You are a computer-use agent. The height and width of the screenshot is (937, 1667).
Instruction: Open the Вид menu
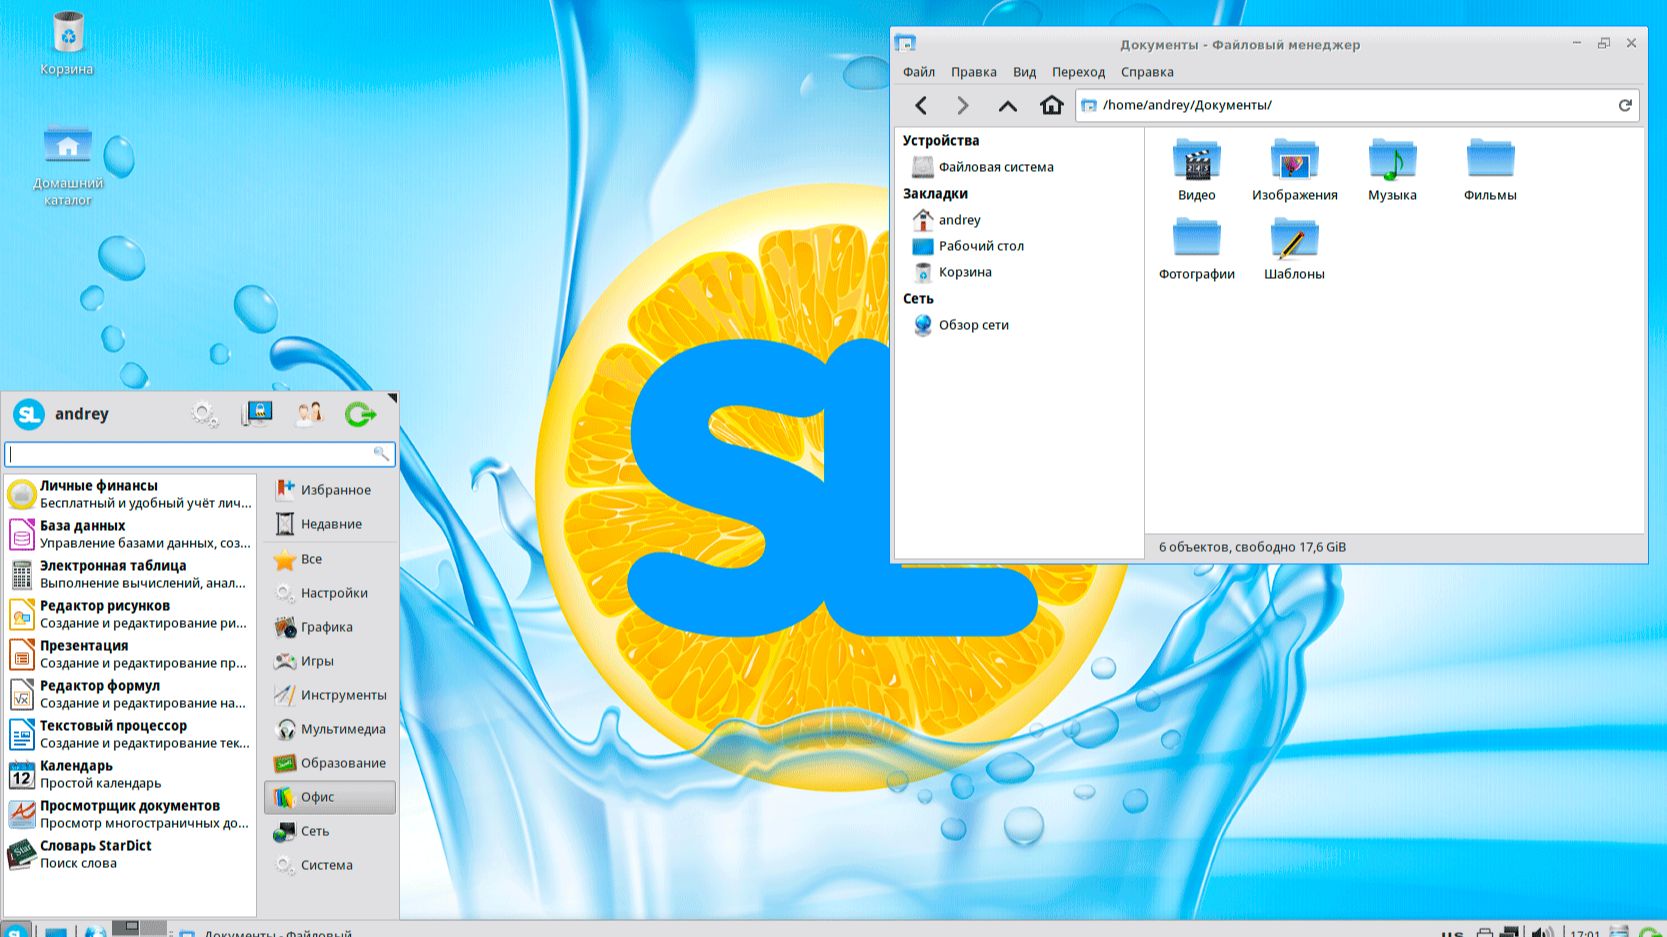tap(1024, 72)
